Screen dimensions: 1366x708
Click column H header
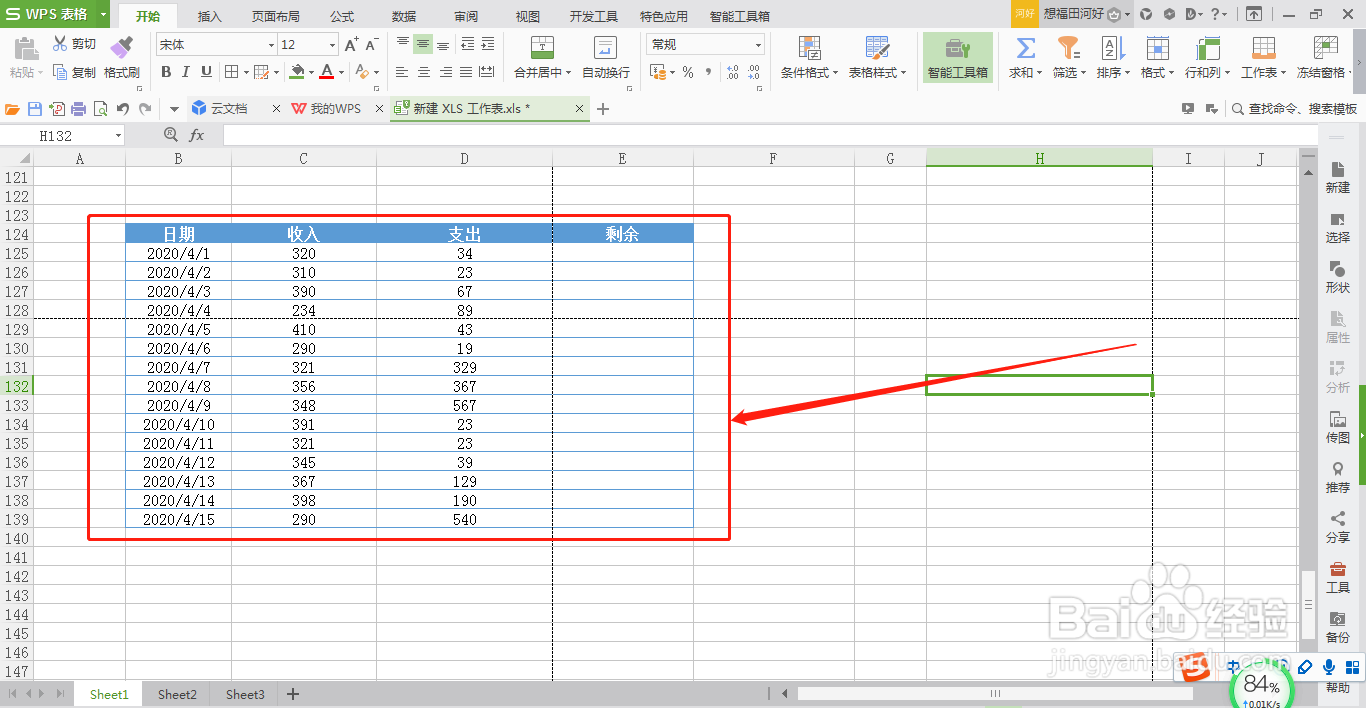(x=1039, y=159)
